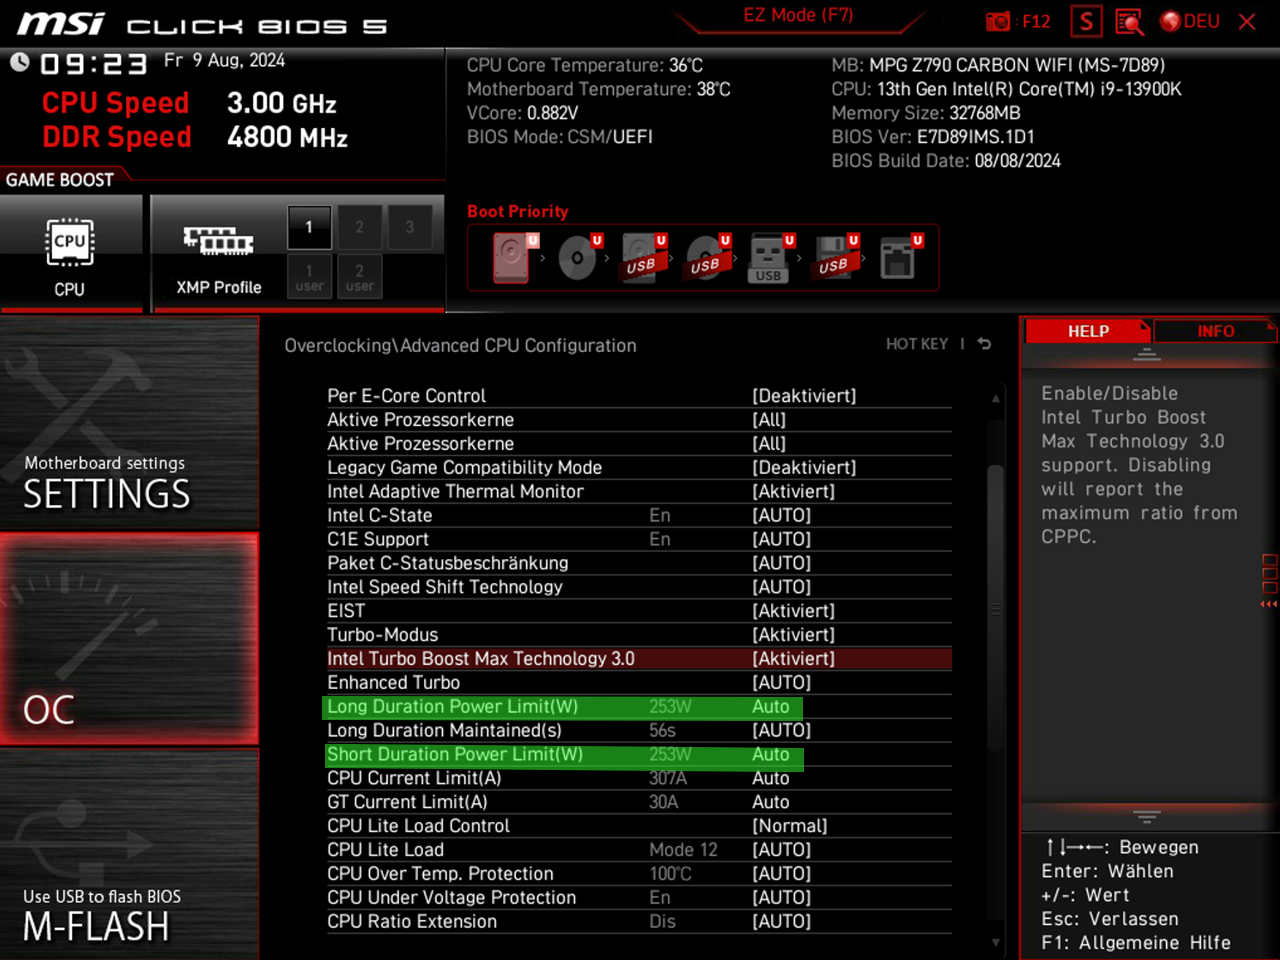The image size is (1280, 960).
Task: Toggle Legacy Game Compatibility Mode
Action: coord(639,468)
